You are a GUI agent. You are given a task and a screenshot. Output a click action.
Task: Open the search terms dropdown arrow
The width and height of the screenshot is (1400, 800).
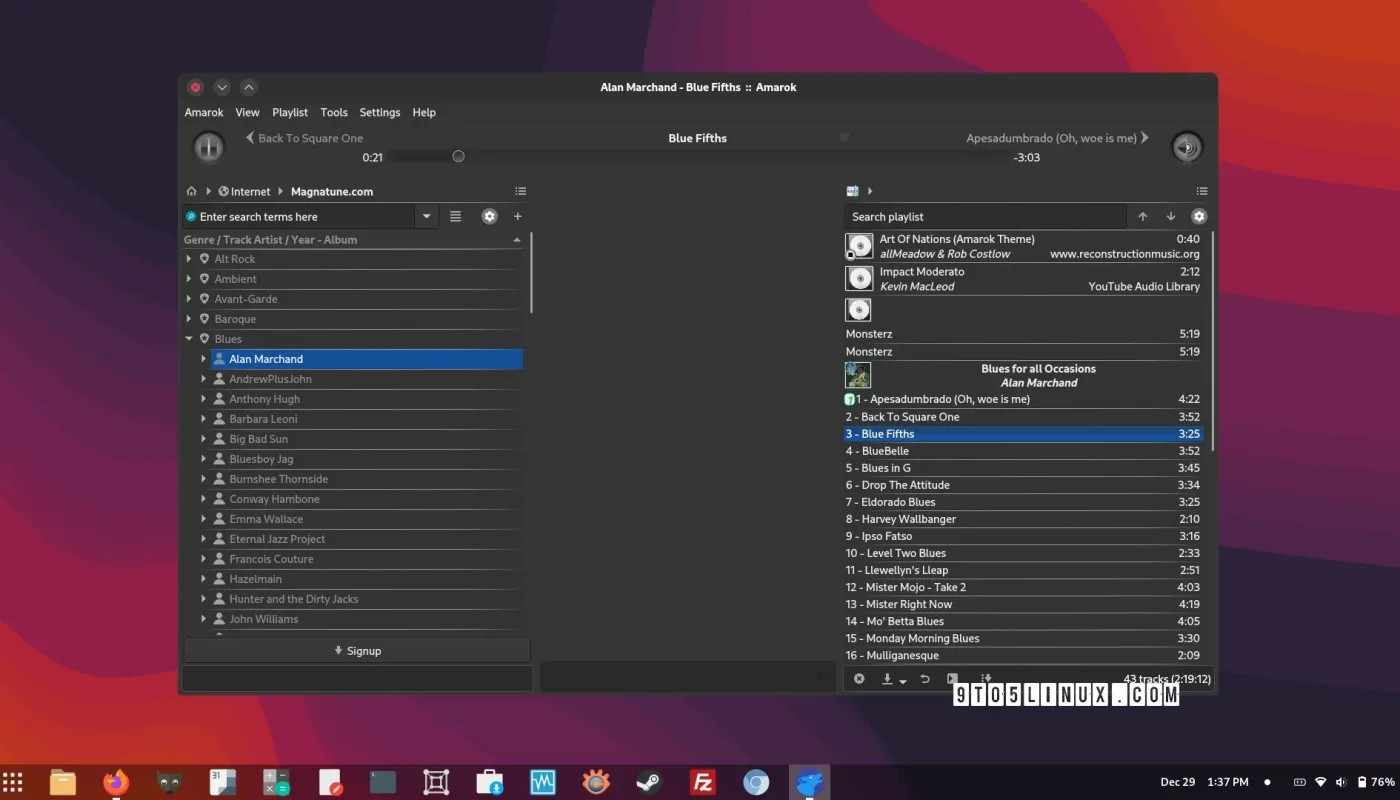[x=427, y=216]
